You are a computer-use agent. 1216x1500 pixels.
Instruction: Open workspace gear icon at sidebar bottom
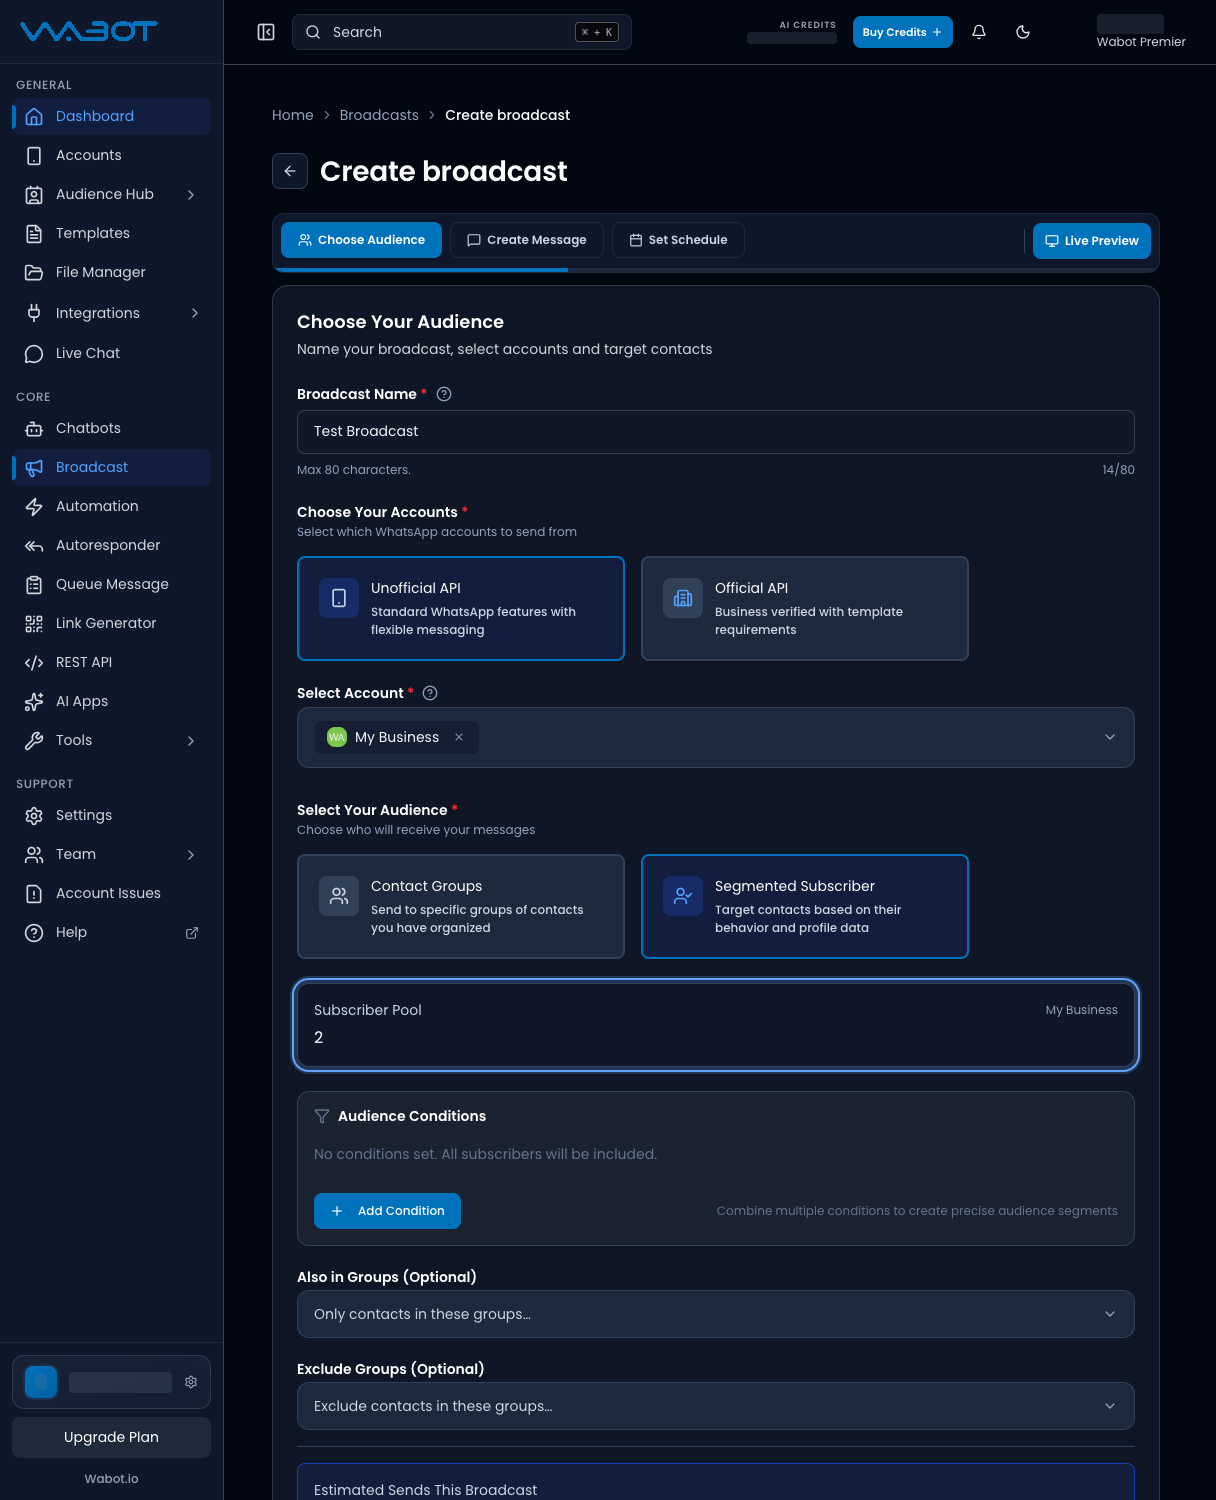coord(191,1382)
